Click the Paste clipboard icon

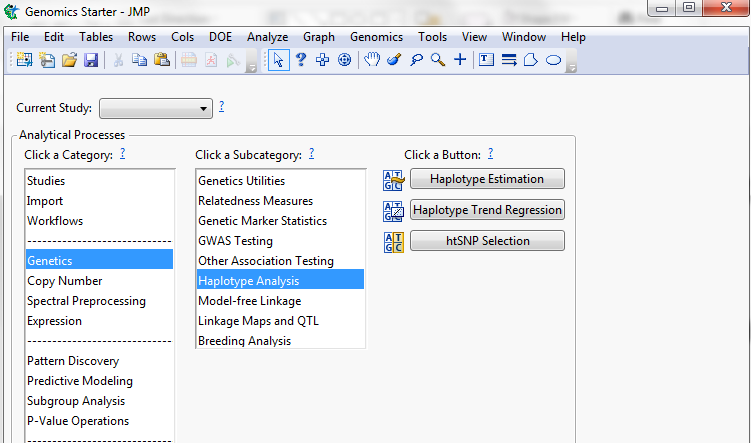click(162, 60)
